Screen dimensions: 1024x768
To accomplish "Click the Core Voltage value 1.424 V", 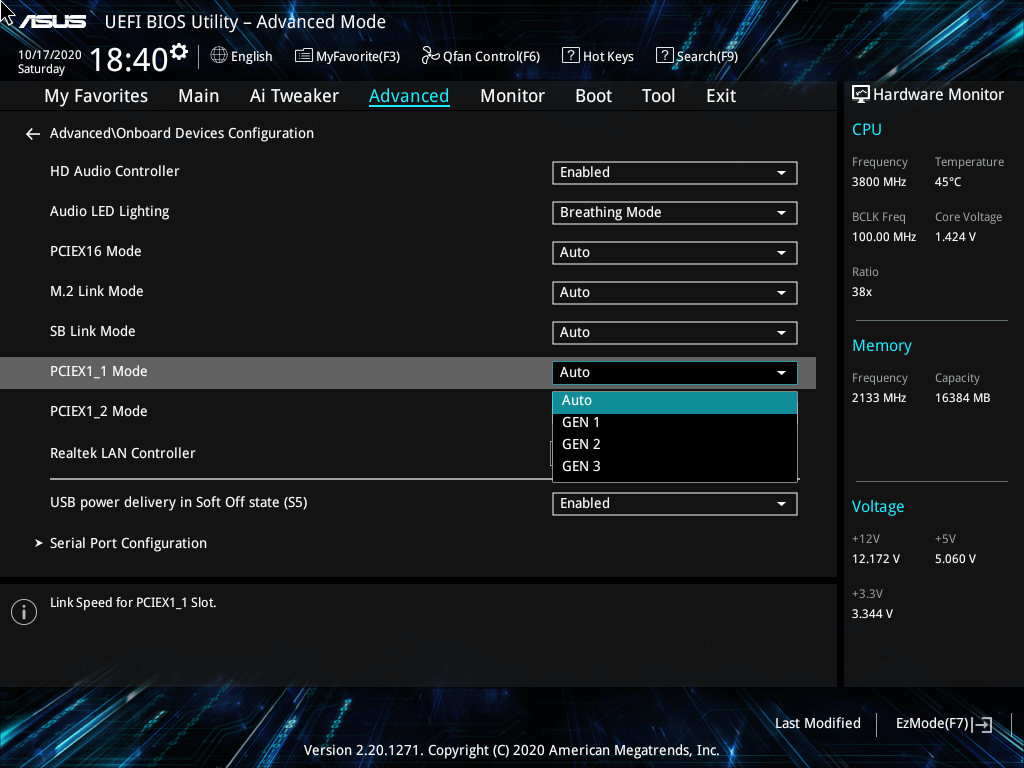I will (x=955, y=237).
